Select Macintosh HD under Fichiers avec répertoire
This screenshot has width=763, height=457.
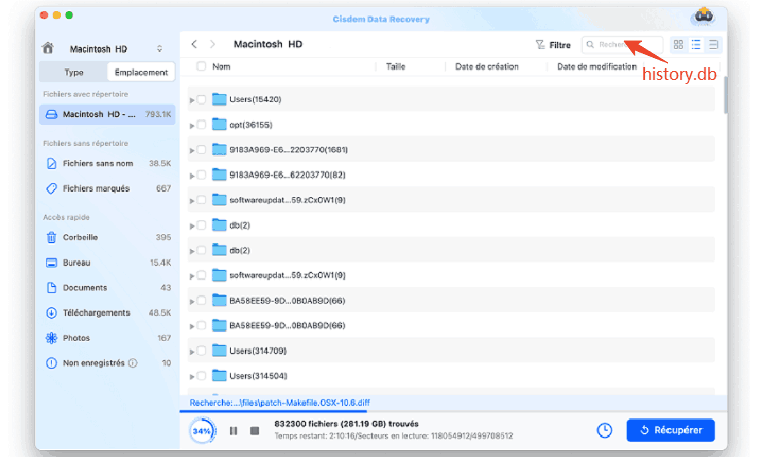point(107,114)
